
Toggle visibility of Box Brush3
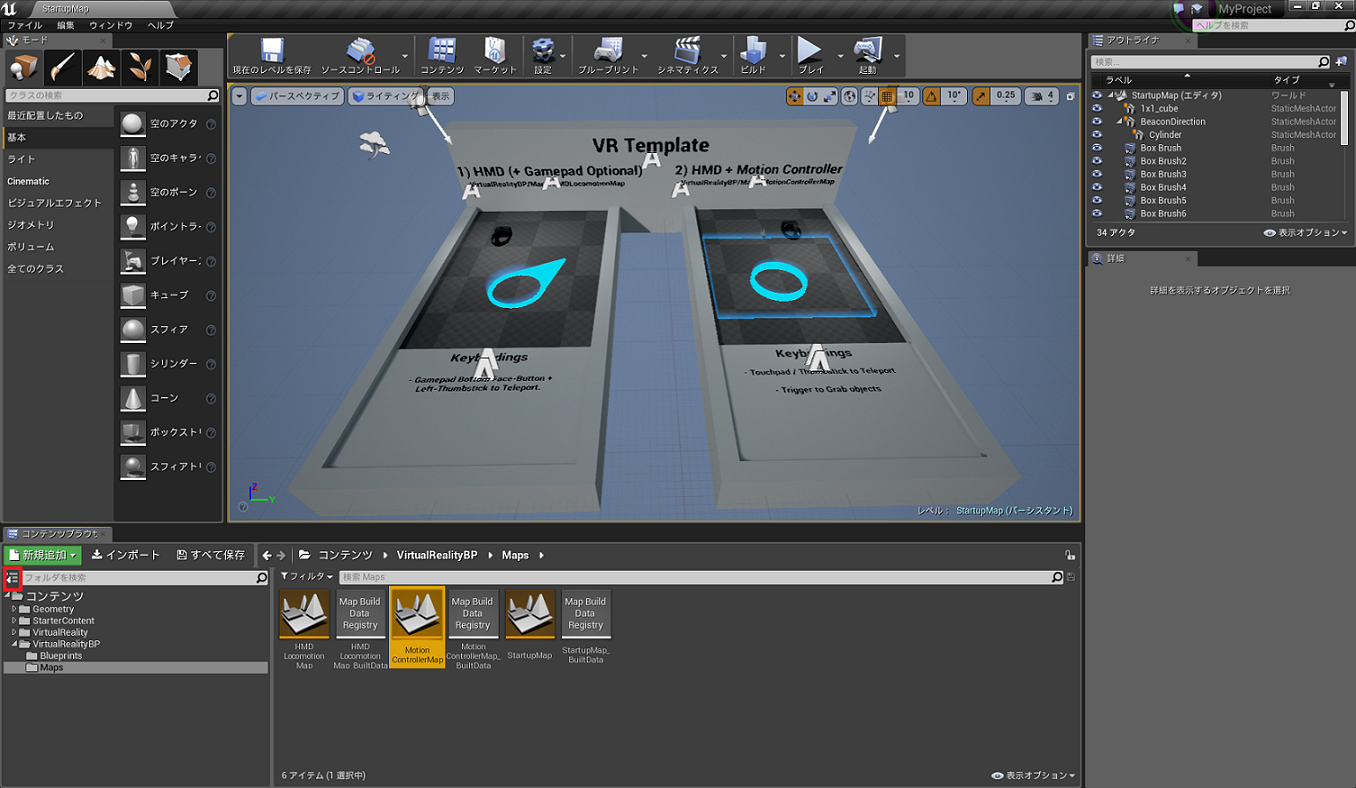(1097, 174)
